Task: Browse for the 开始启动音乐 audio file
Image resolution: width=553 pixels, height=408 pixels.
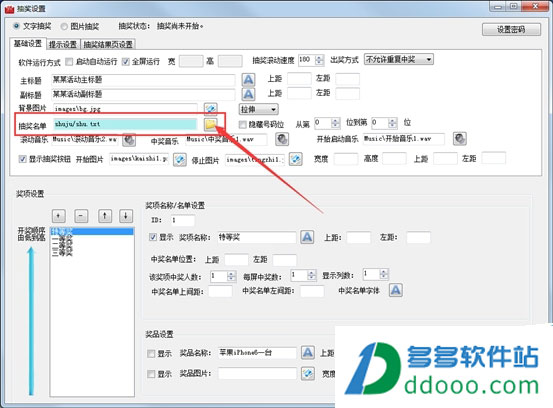Action: [x=460, y=139]
